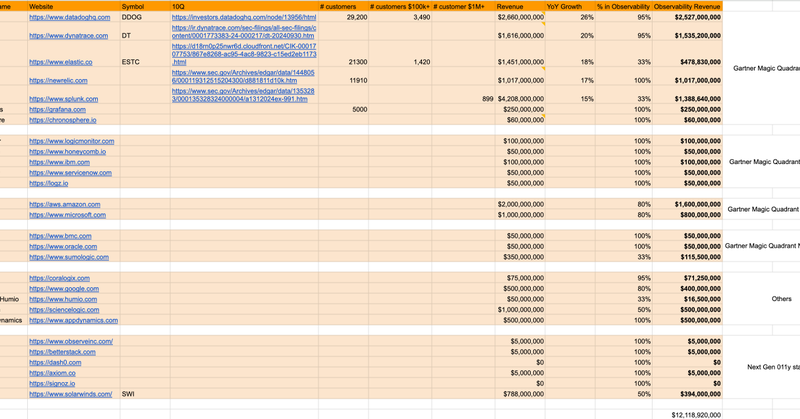800x419 pixels.
Task: Open the observeinc.com website link
Action: click(71, 341)
